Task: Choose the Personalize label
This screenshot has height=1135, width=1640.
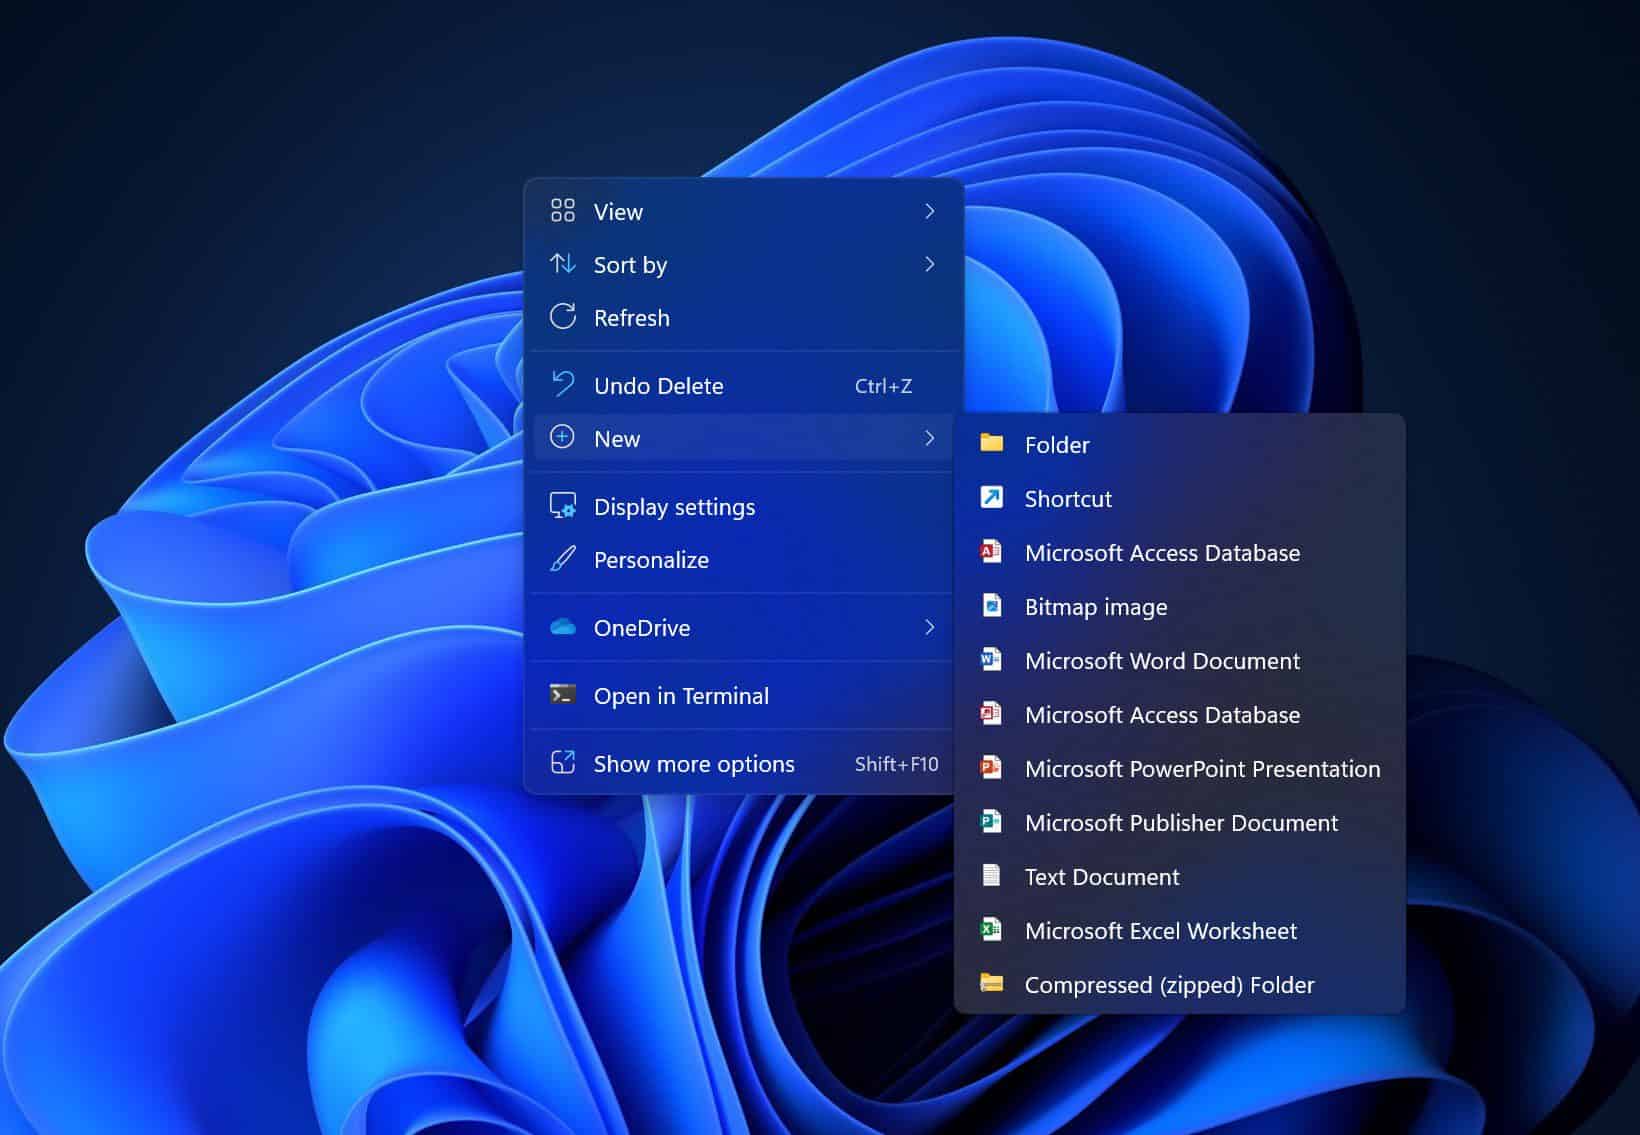Action: pyautogui.click(x=651, y=560)
